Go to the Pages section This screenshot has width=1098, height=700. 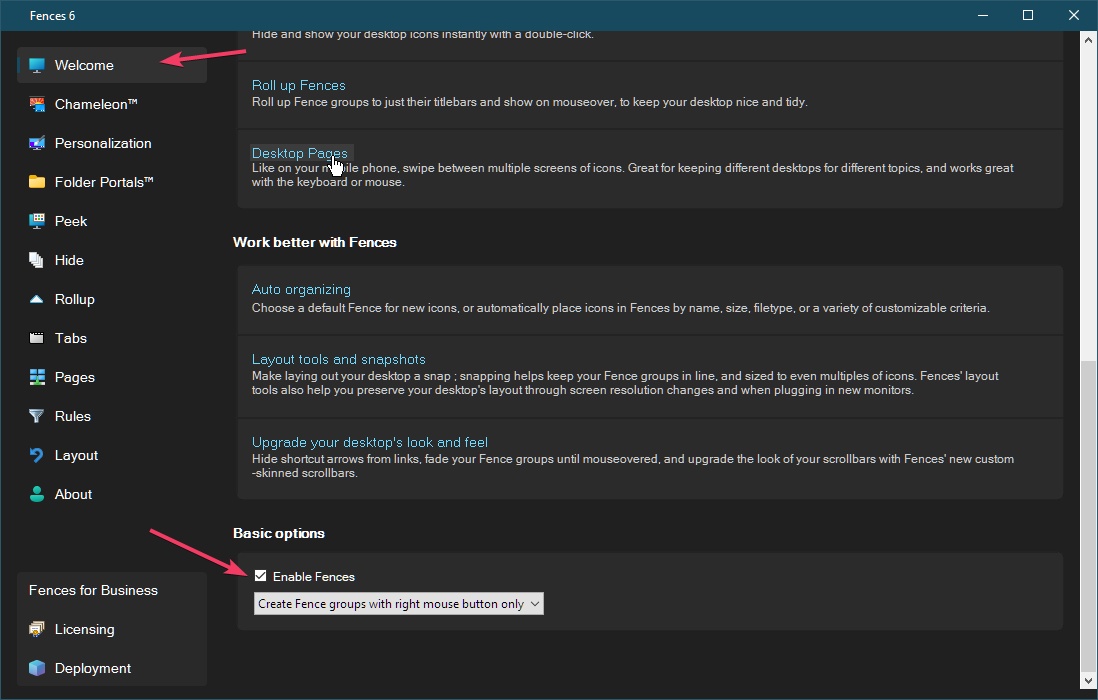click(x=74, y=377)
